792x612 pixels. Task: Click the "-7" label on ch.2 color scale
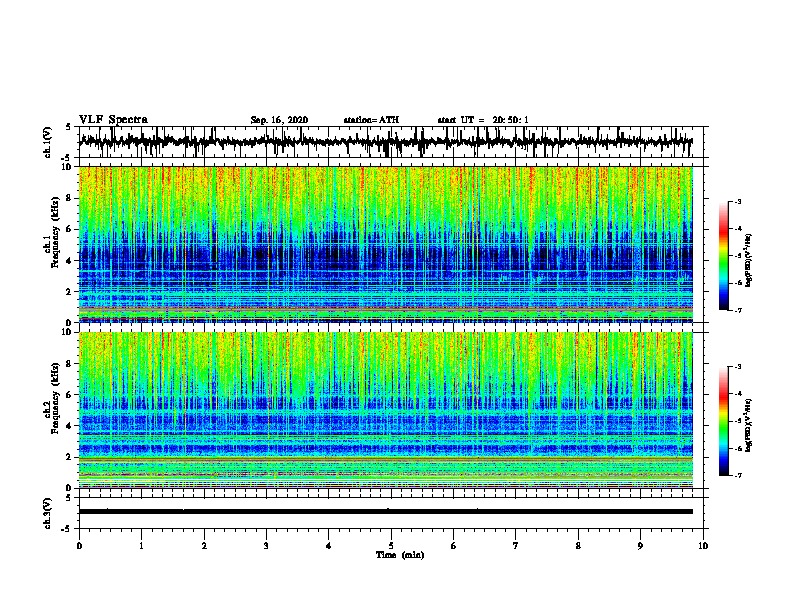tap(738, 475)
